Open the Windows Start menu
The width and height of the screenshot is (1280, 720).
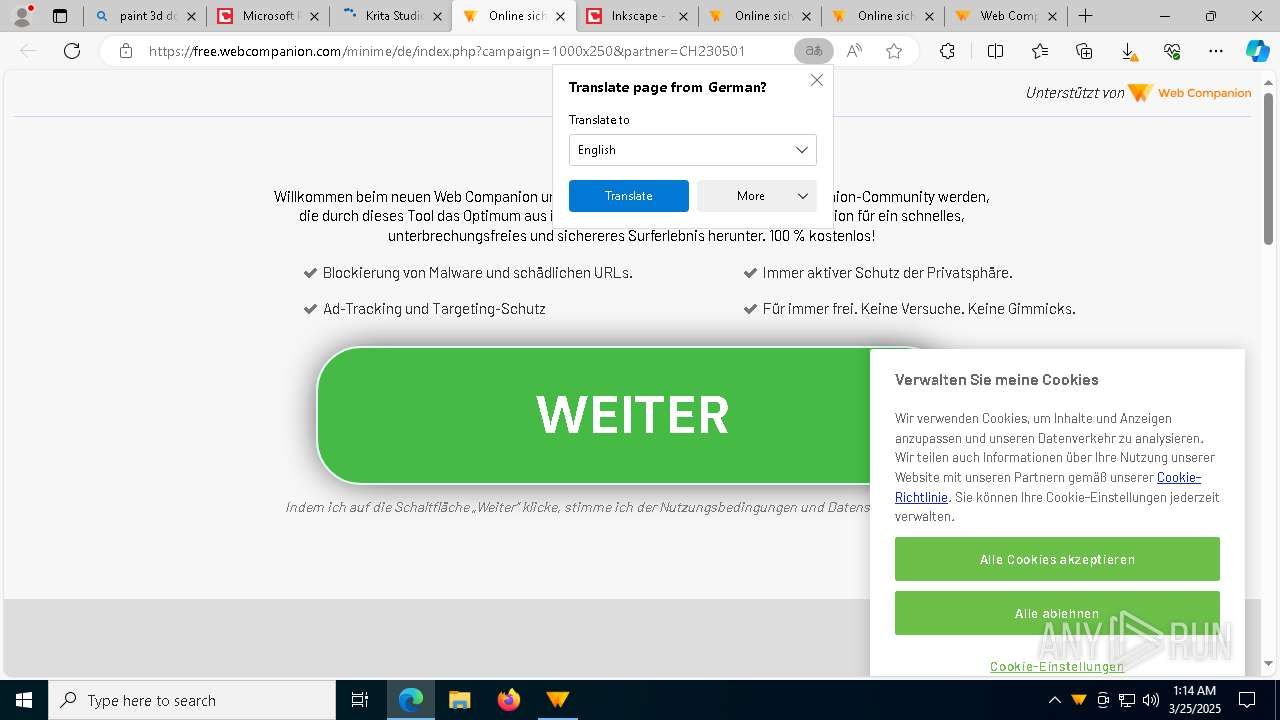[24, 700]
